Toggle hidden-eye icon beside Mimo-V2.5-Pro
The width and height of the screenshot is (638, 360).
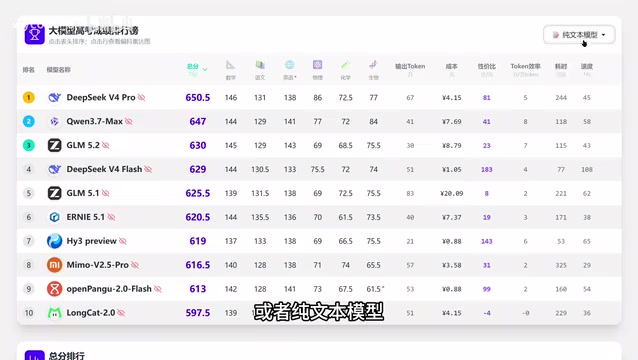point(135,265)
